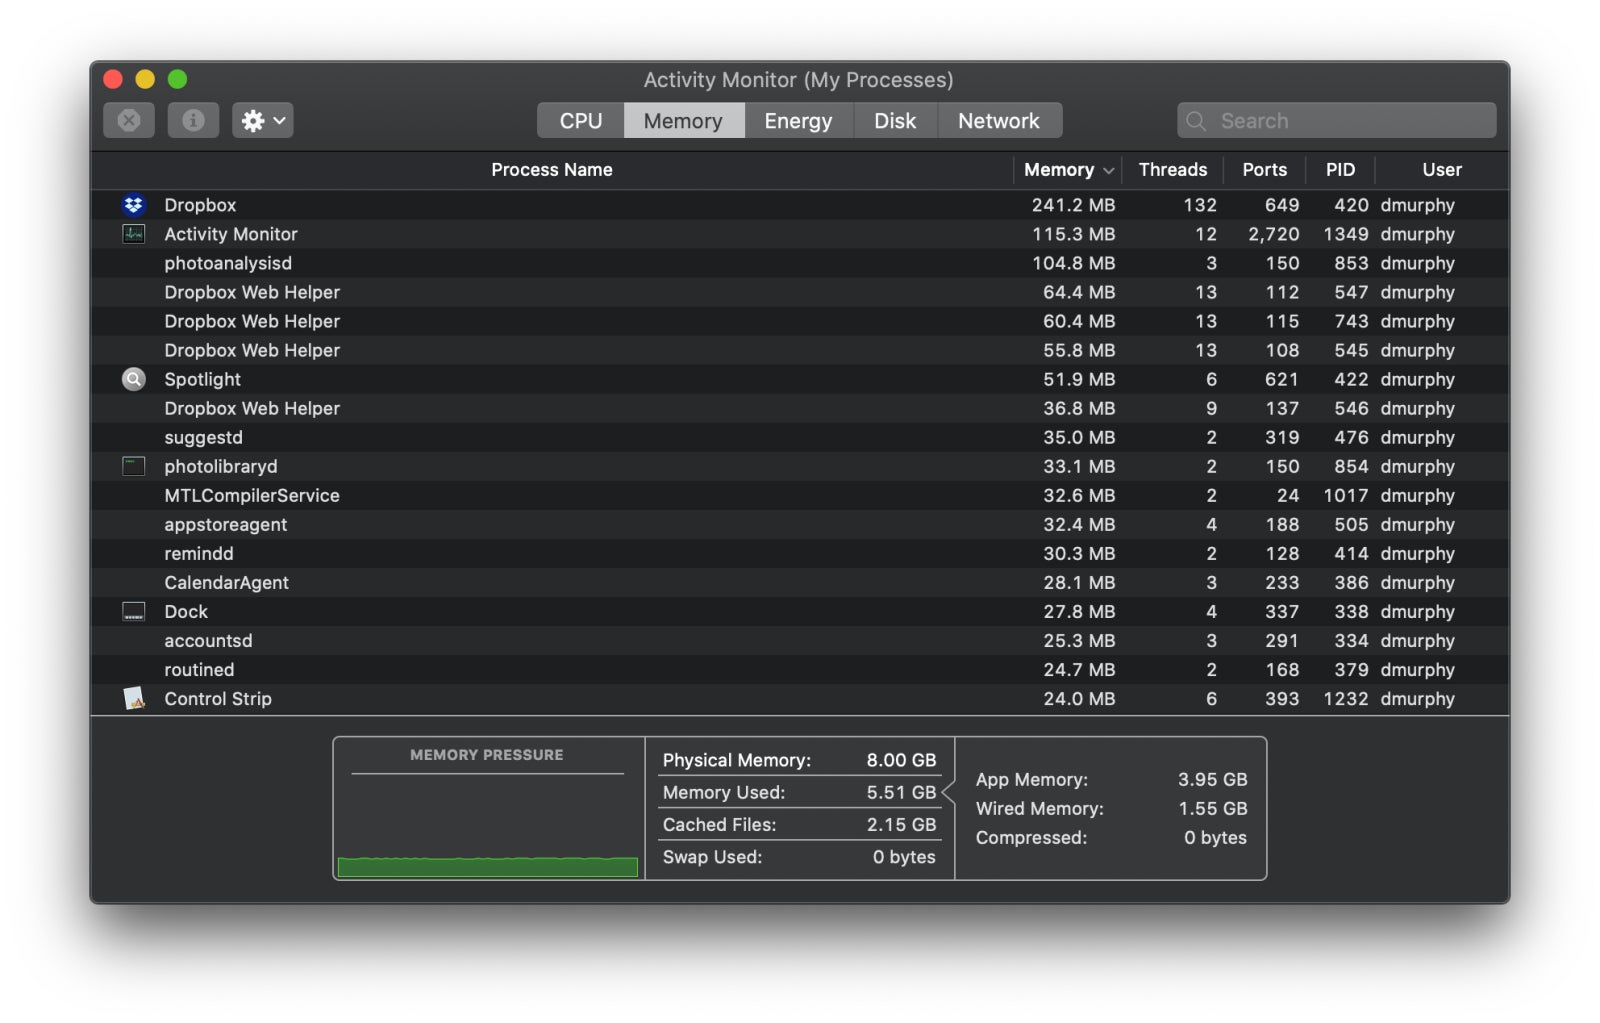1600x1023 pixels.
Task: Click the Activity Monitor process icon
Action: point(133,234)
